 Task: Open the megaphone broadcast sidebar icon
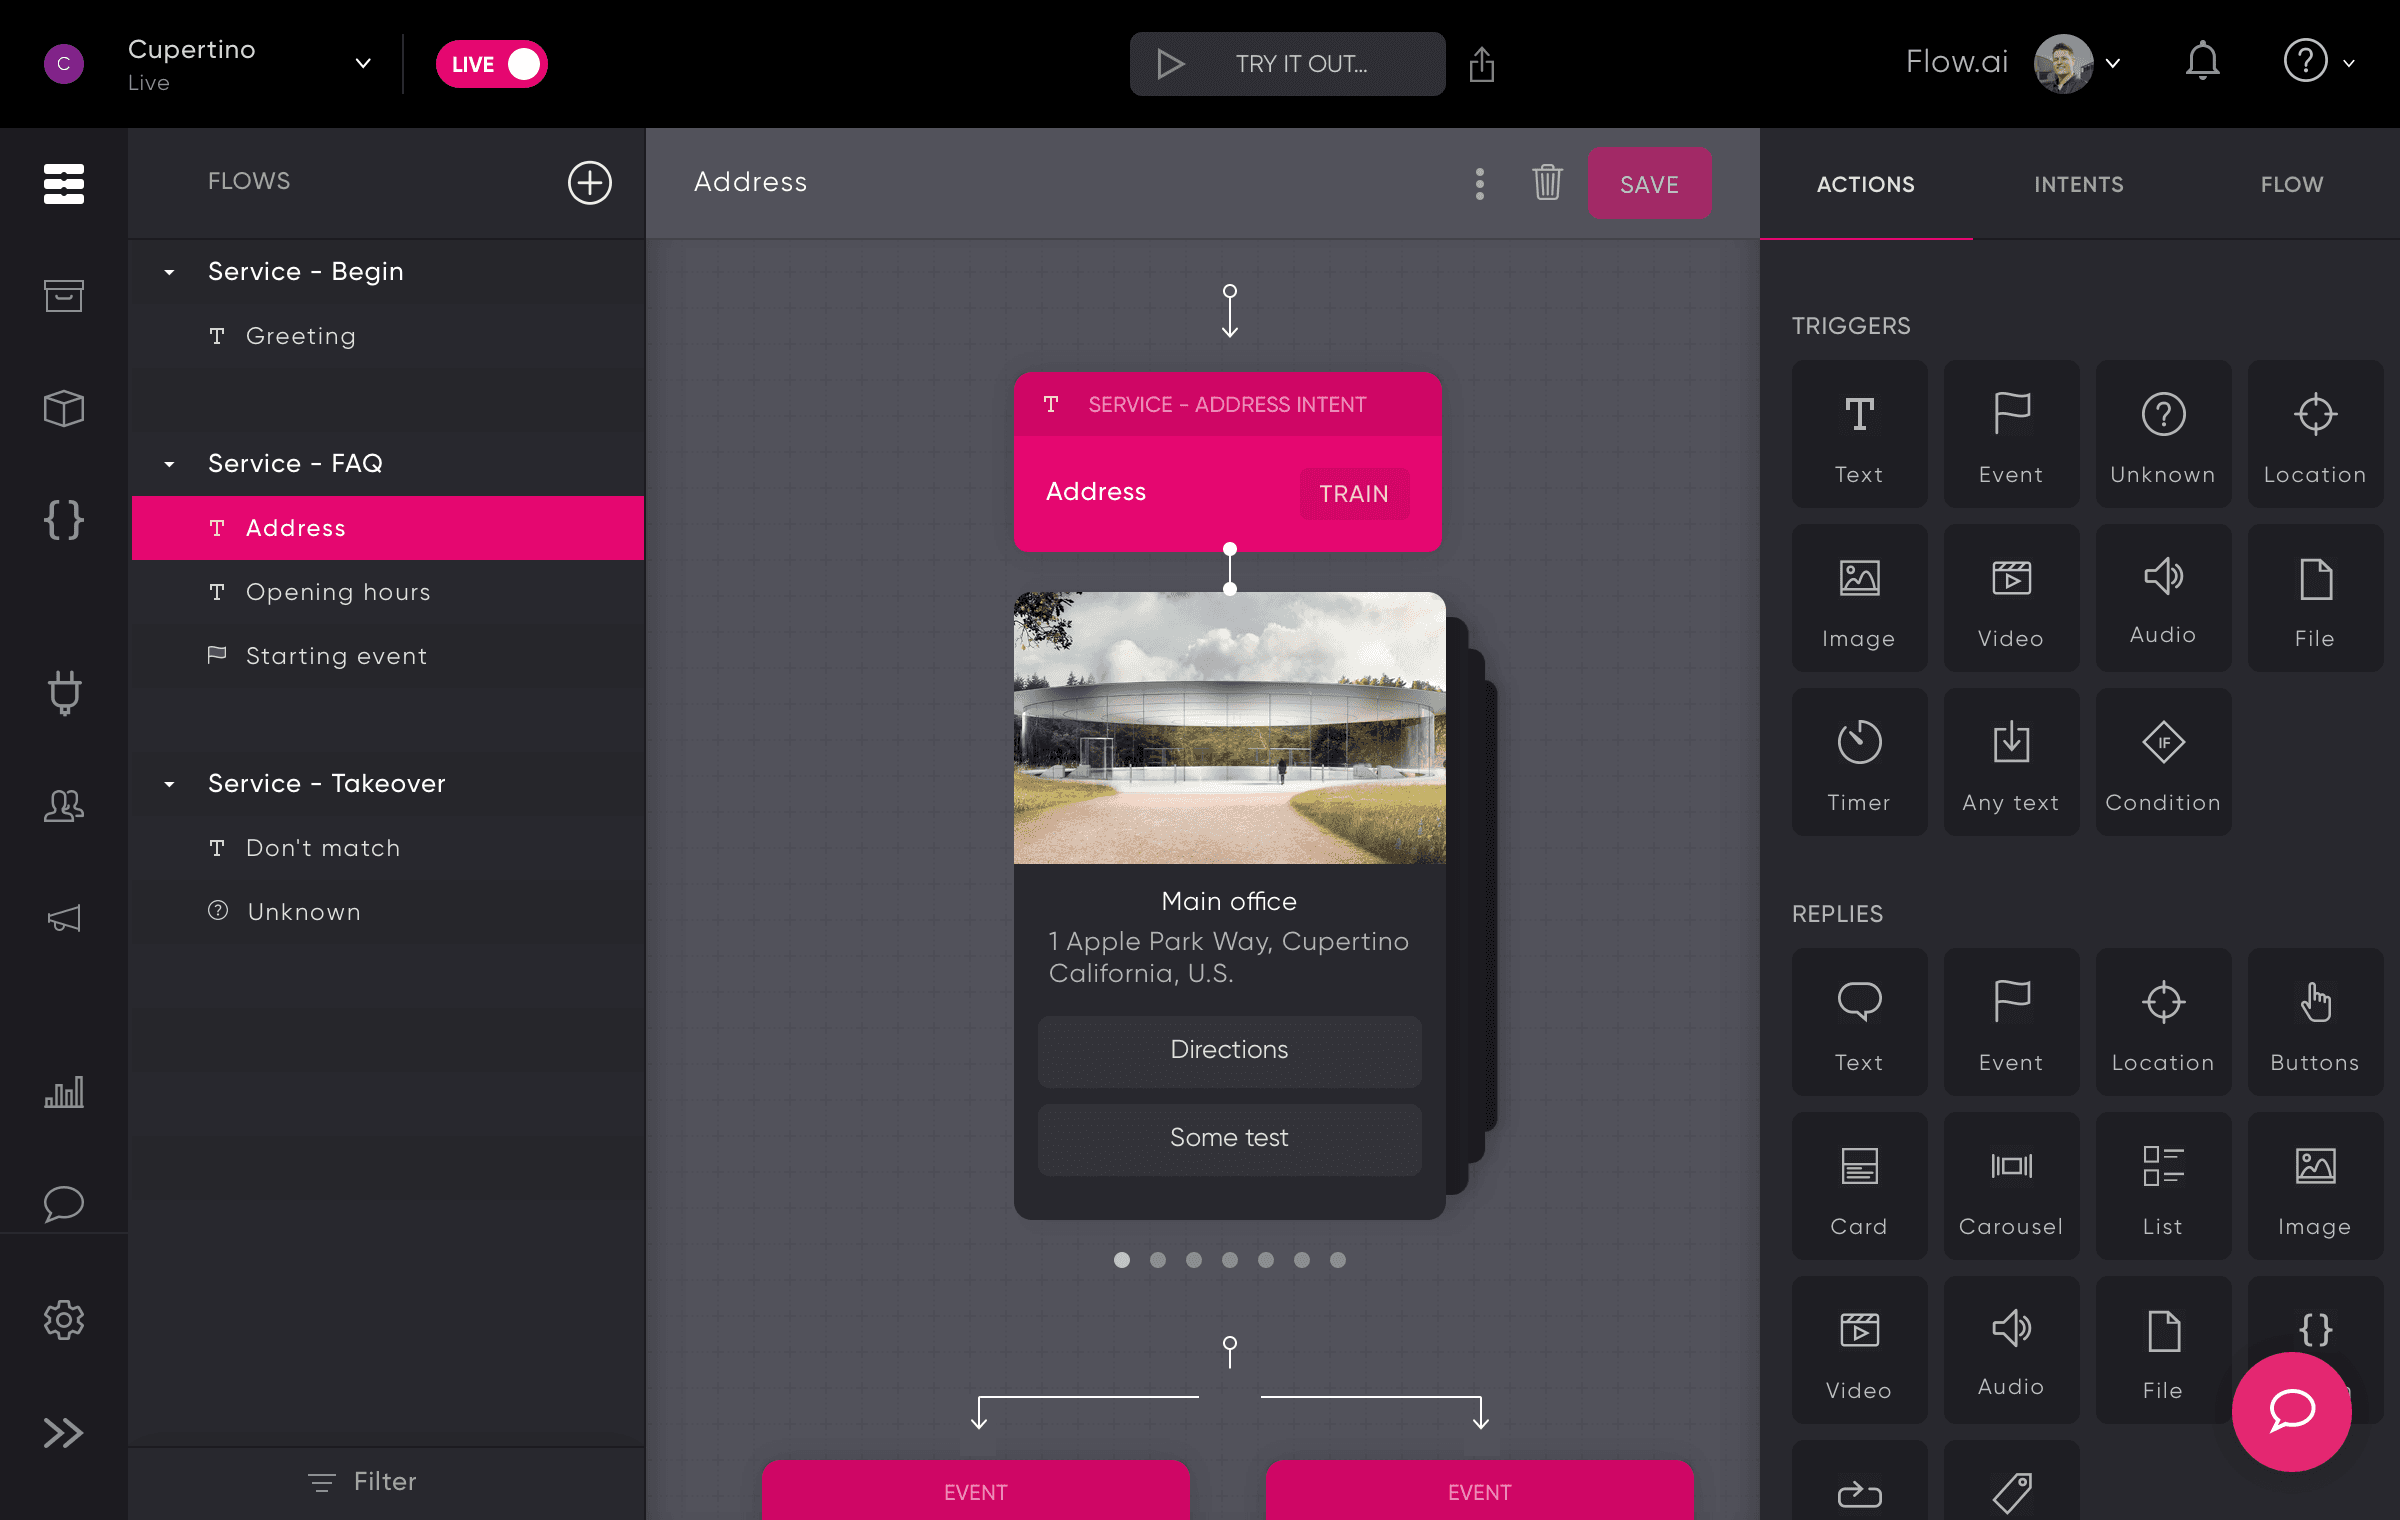point(64,918)
